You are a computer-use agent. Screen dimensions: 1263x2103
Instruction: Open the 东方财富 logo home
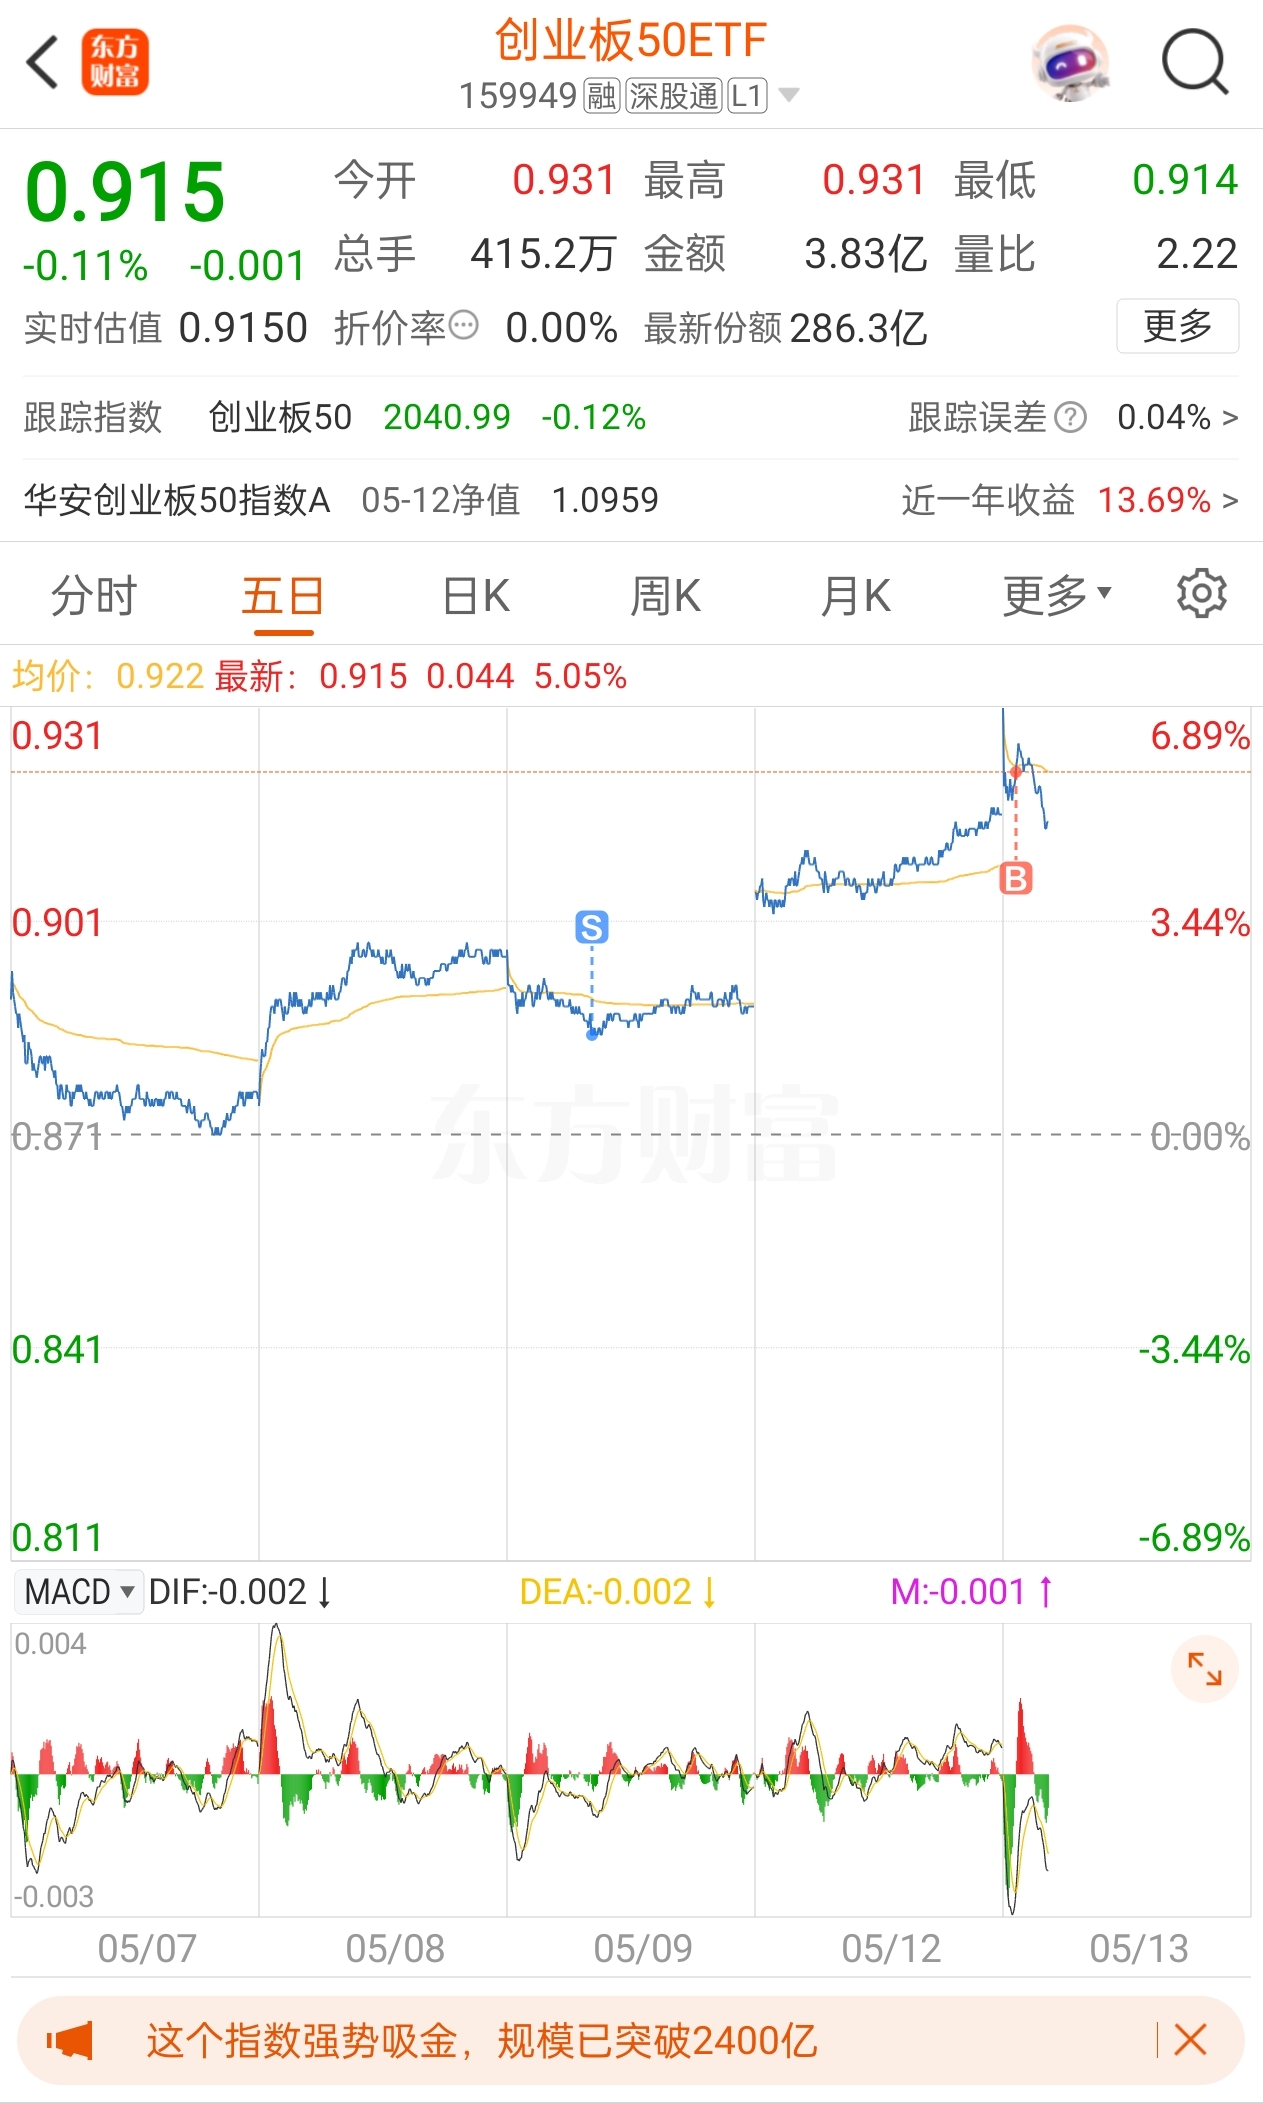(115, 62)
